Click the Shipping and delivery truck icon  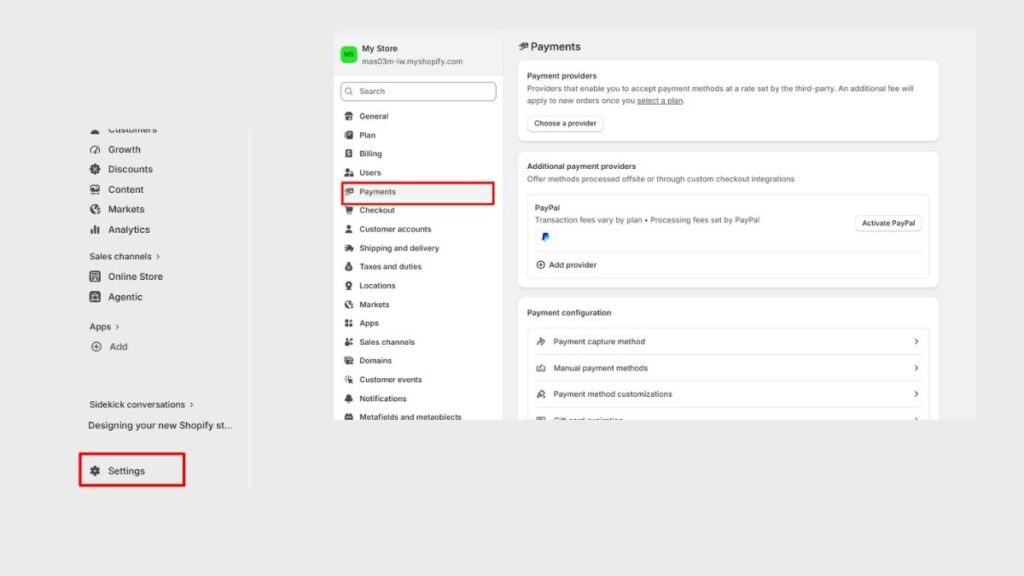tap(349, 248)
